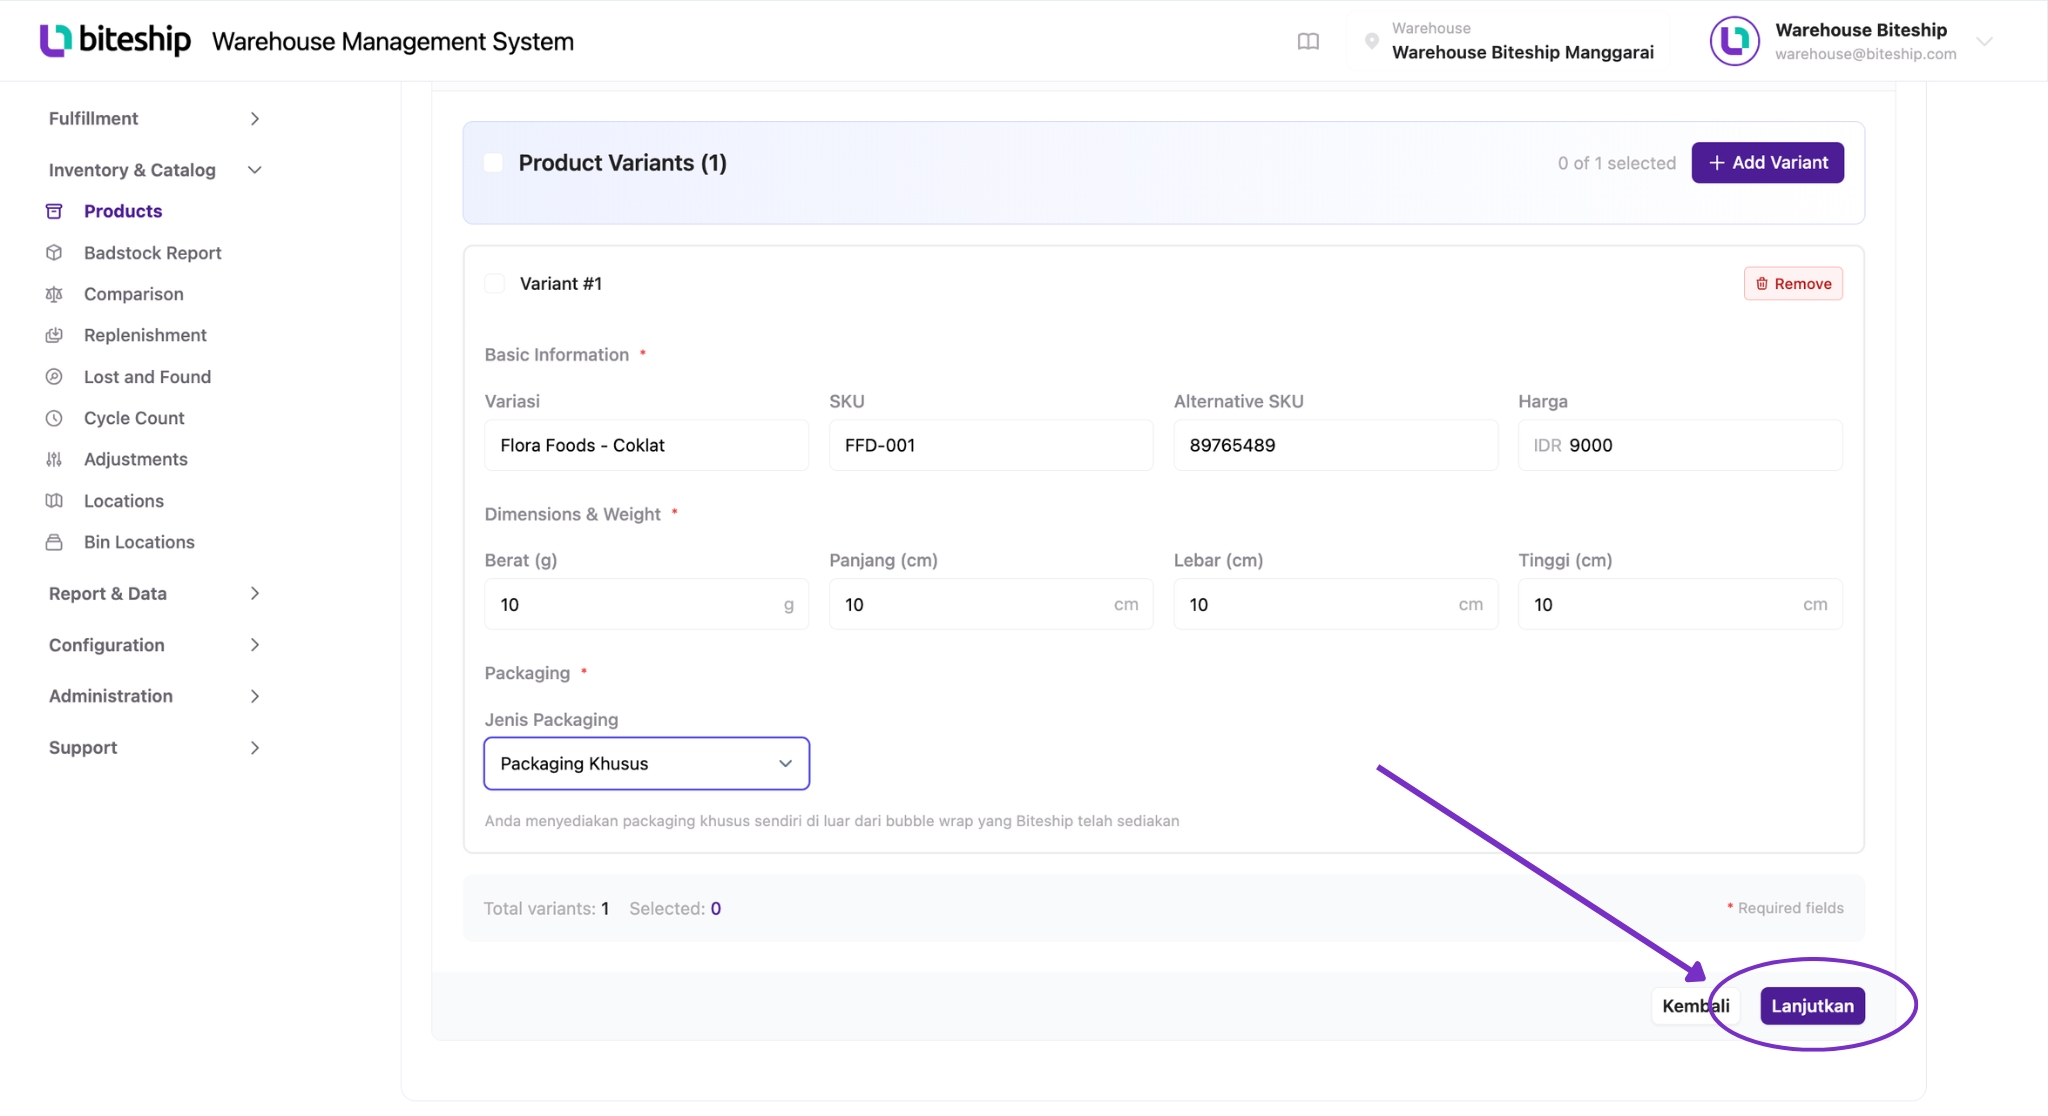This screenshot has height=1116, width=2048.
Task: Click the warehouse location pin icon
Action: [1372, 41]
